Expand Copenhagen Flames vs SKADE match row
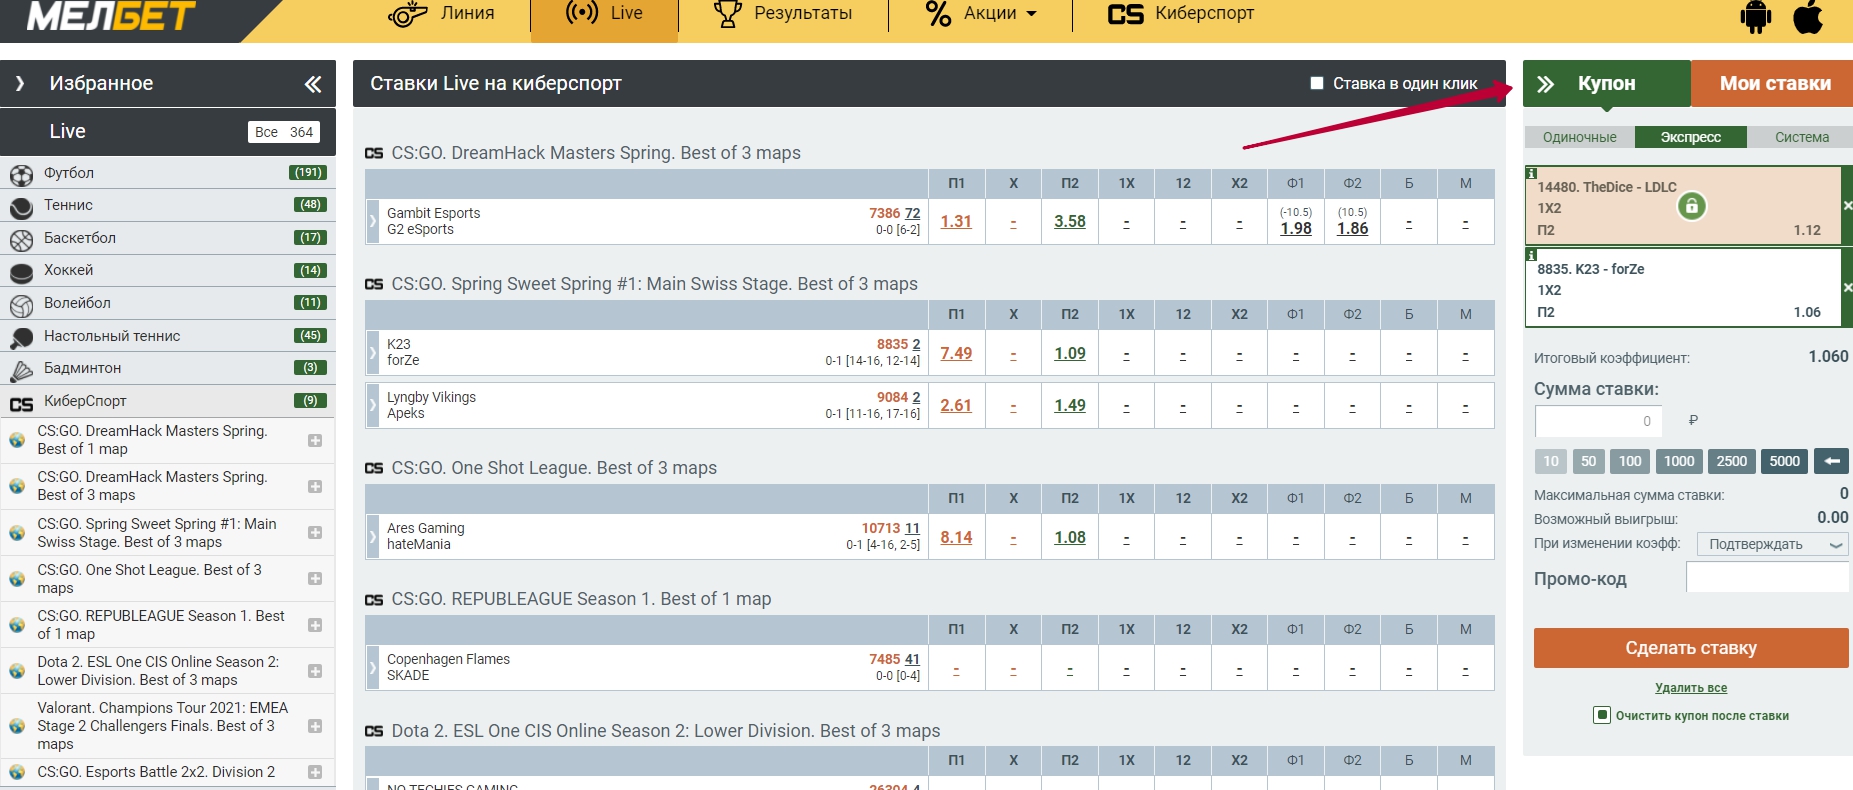 372,667
